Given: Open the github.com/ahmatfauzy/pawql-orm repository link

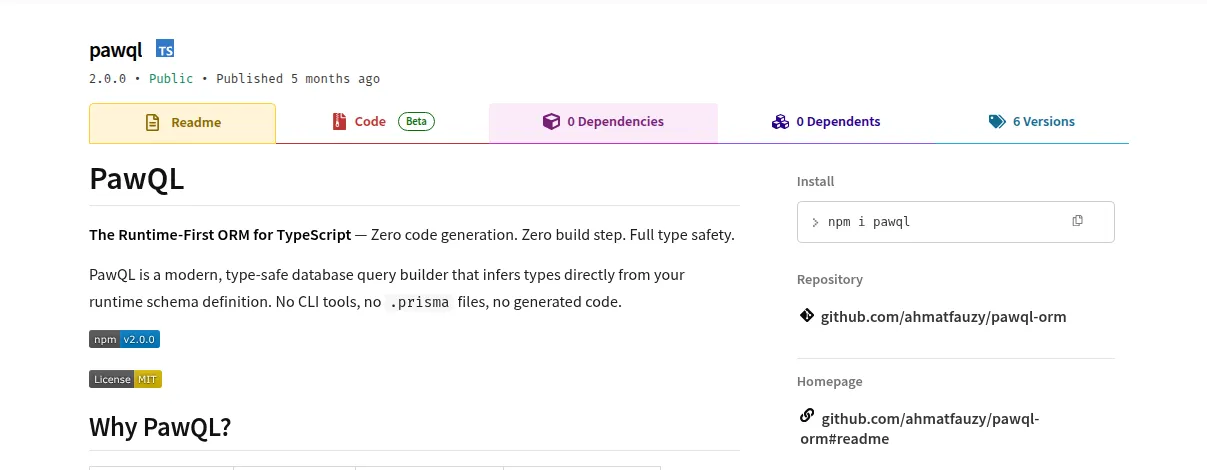Looking at the screenshot, I should 943,317.
